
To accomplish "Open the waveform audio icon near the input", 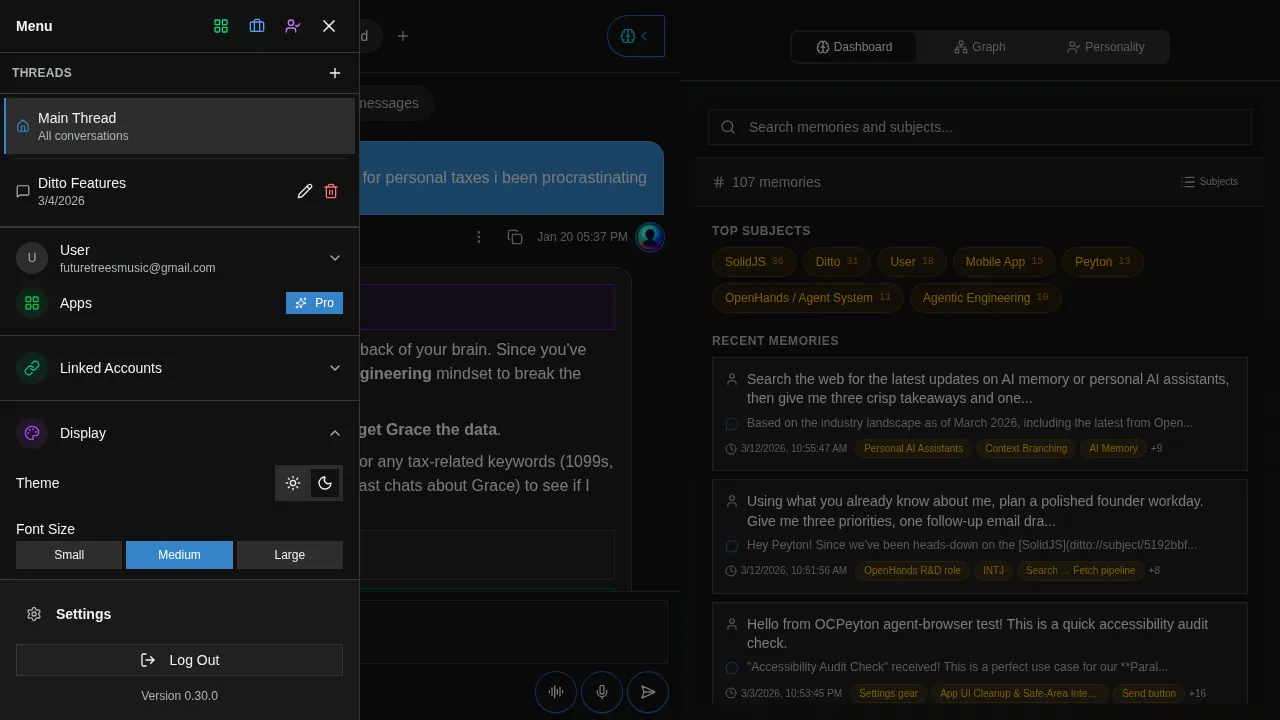I will pyautogui.click(x=556, y=692).
